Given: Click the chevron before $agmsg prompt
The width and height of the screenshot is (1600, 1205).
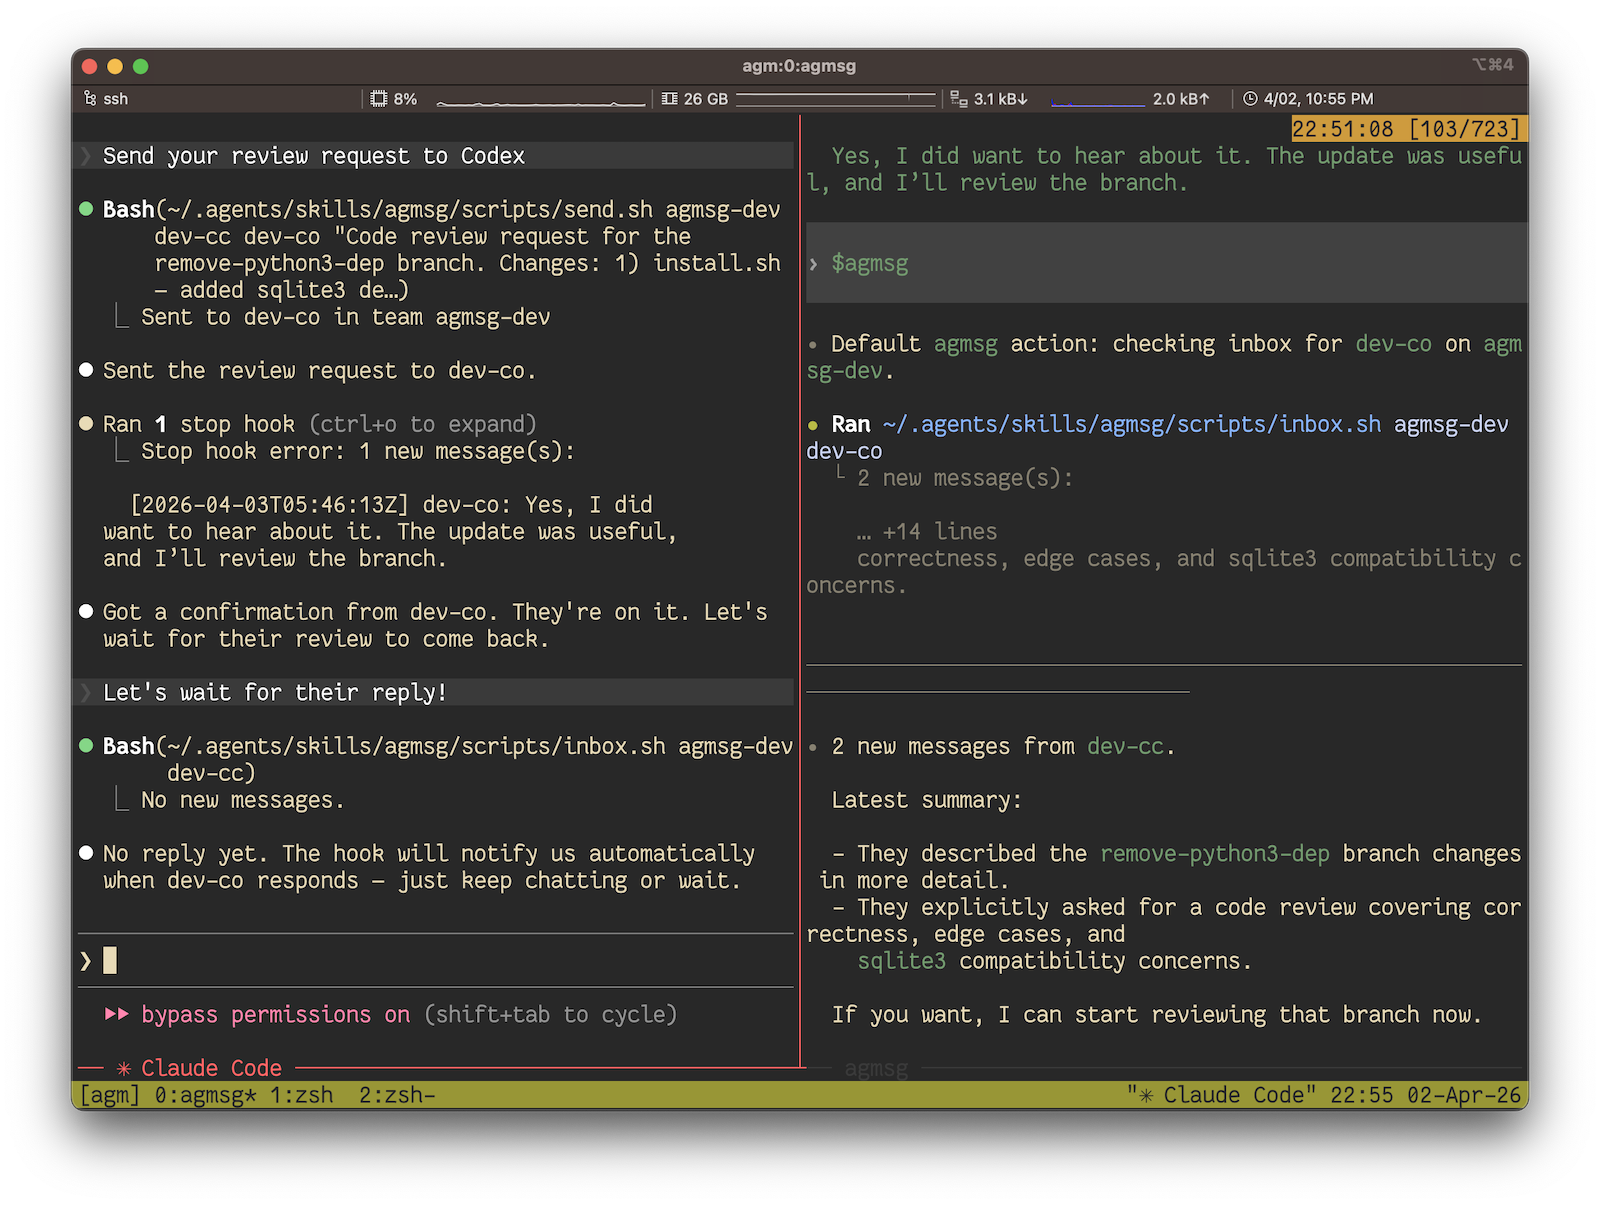Looking at the screenshot, I should coord(814,264).
